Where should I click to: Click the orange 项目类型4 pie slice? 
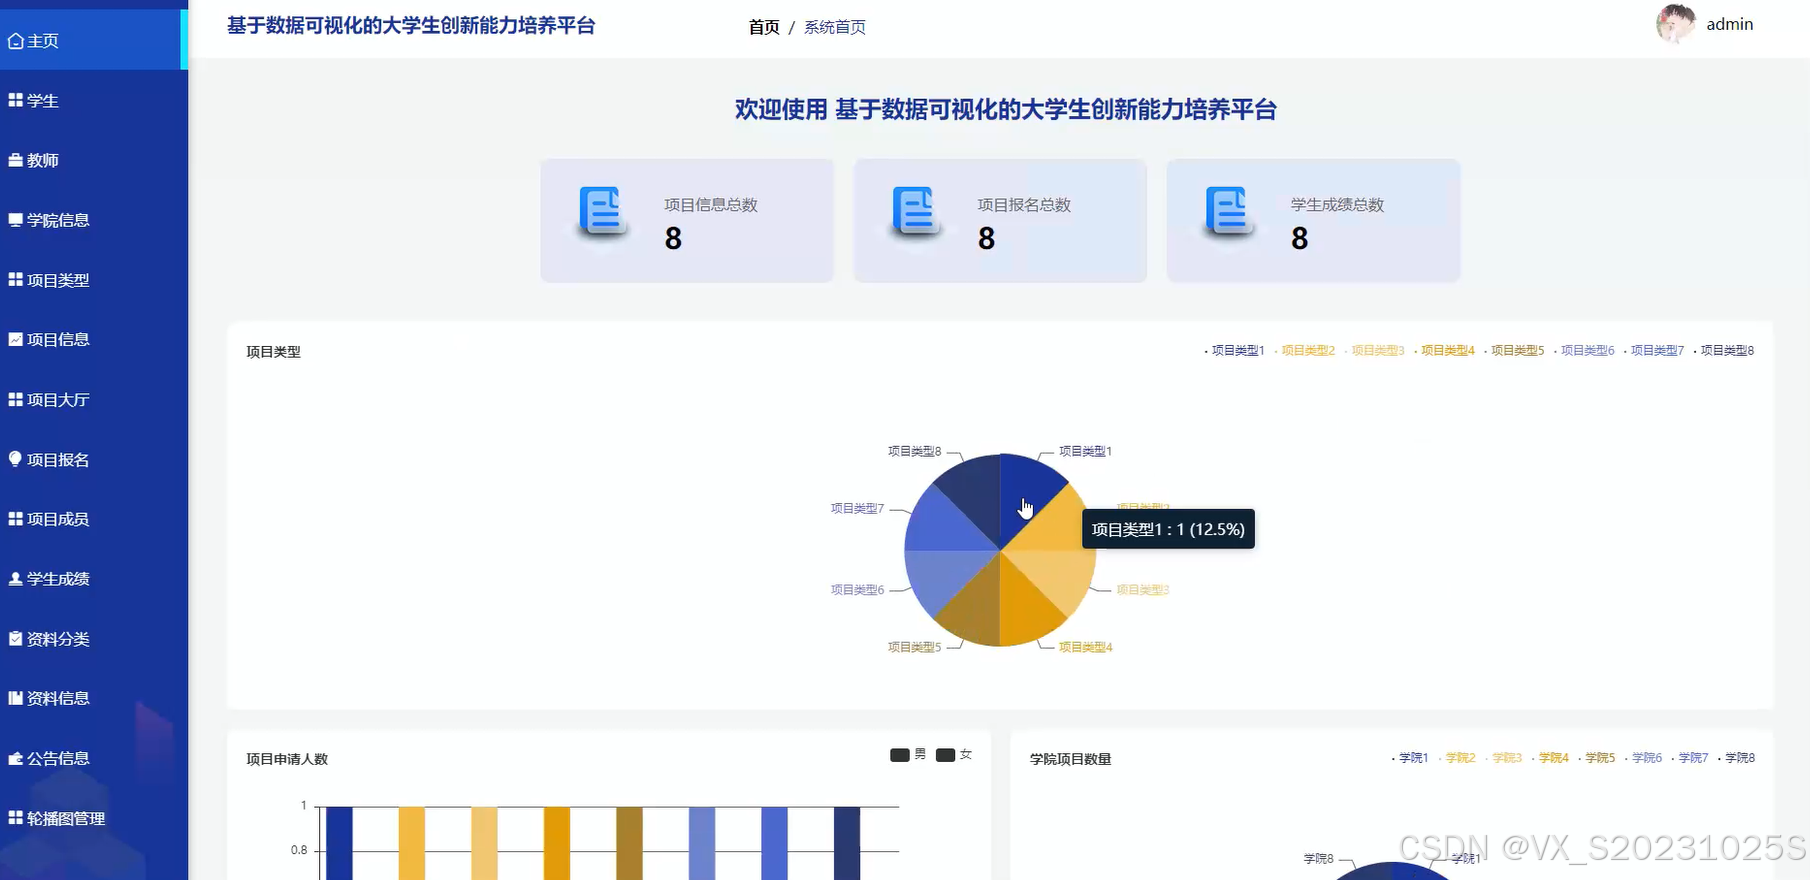tap(1027, 612)
